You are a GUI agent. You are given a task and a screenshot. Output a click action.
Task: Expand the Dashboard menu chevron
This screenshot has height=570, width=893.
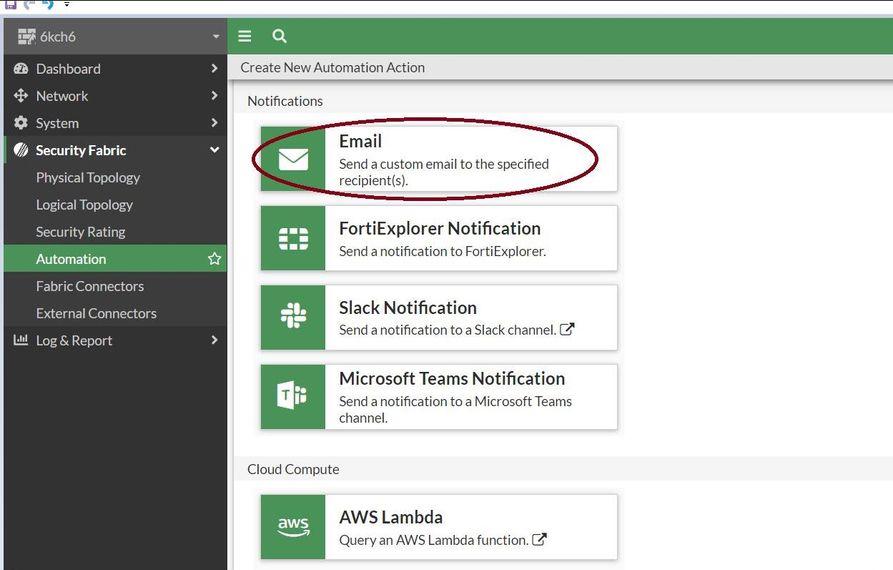[x=214, y=69]
